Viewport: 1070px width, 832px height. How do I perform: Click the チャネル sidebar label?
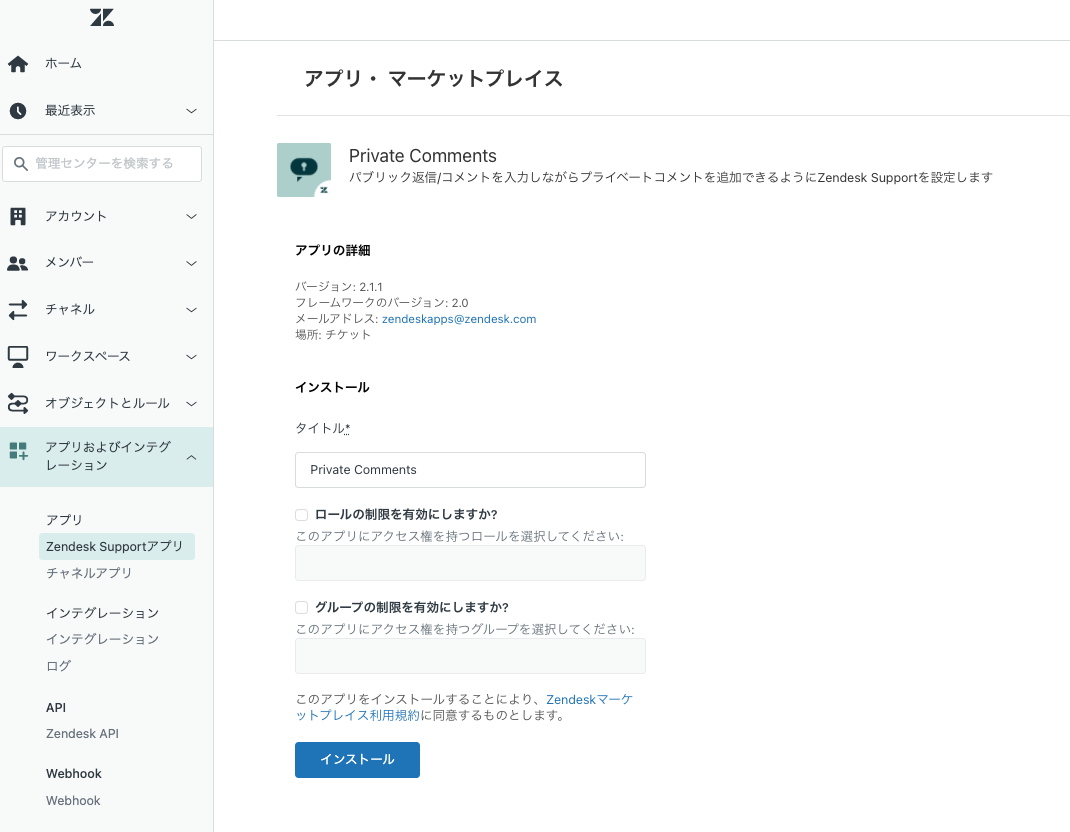point(70,309)
